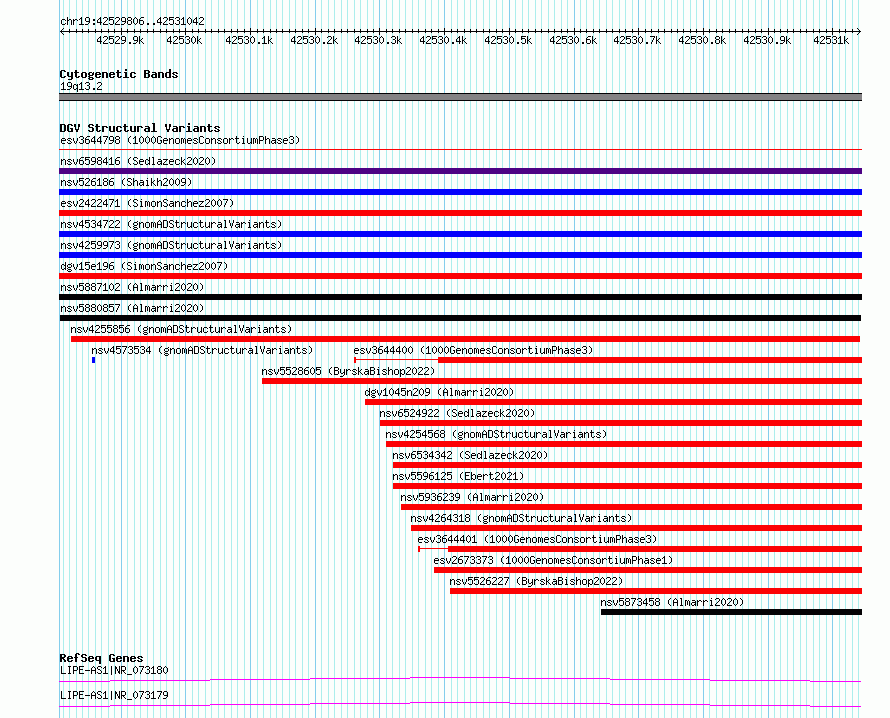Image resolution: width=890 pixels, height=718 pixels.
Task: Open the nsv4573534 gnomADStructuralVariants label
Action: [x=202, y=350]
